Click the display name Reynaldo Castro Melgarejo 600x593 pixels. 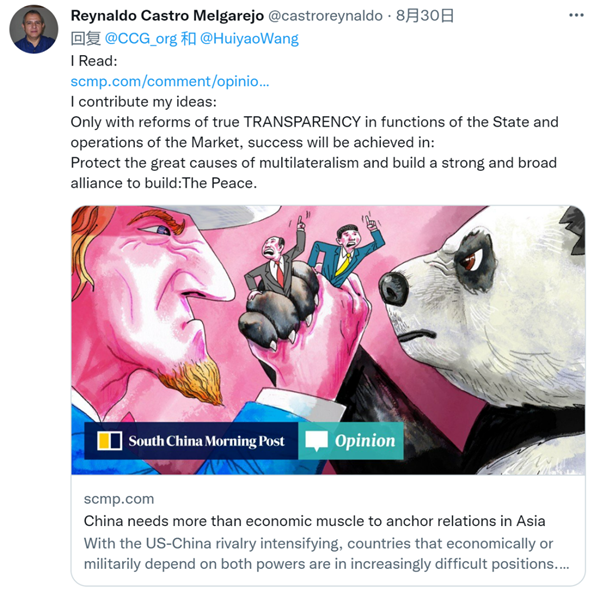coord(167,16)
